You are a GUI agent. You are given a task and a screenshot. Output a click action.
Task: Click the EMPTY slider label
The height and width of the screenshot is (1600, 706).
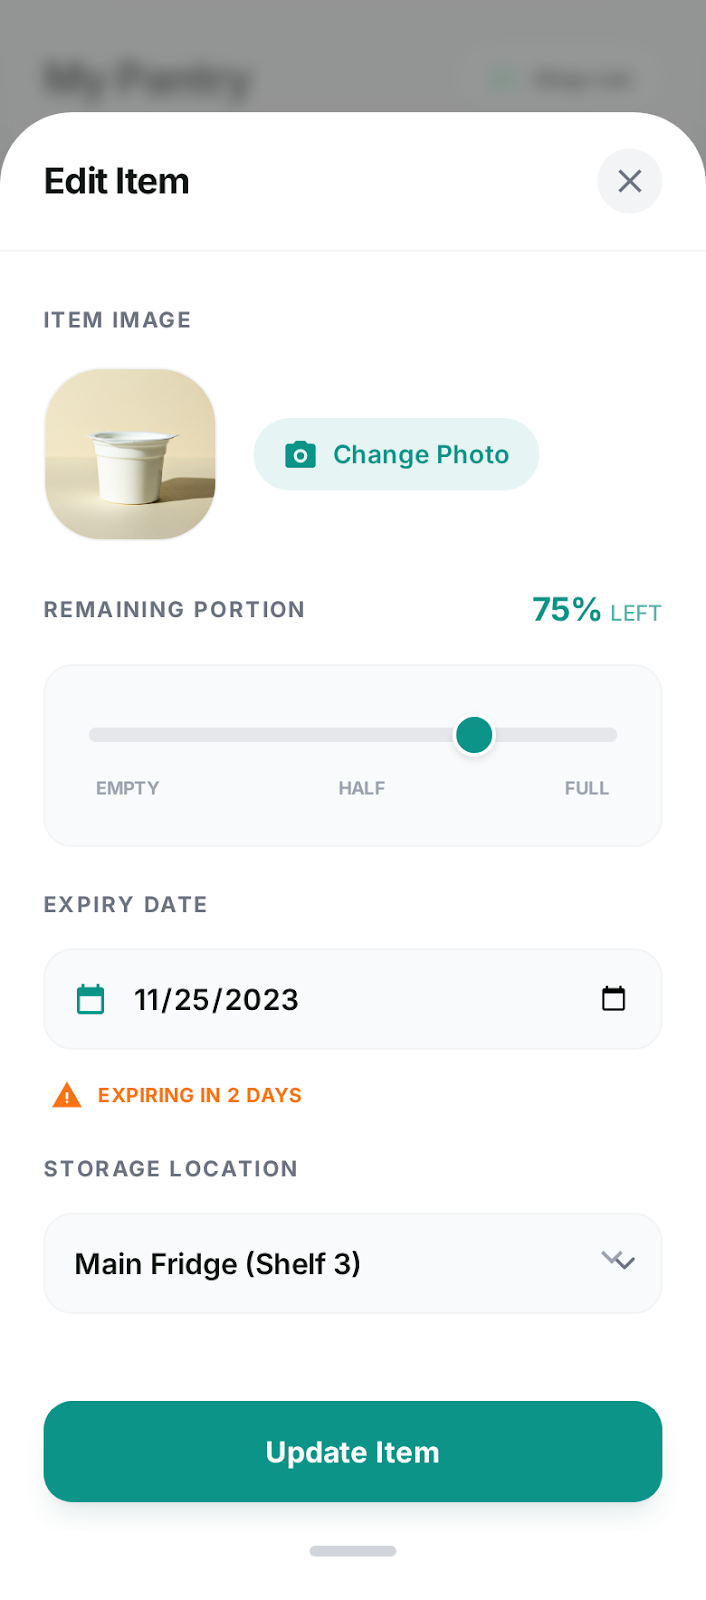[x=127, y=788]
